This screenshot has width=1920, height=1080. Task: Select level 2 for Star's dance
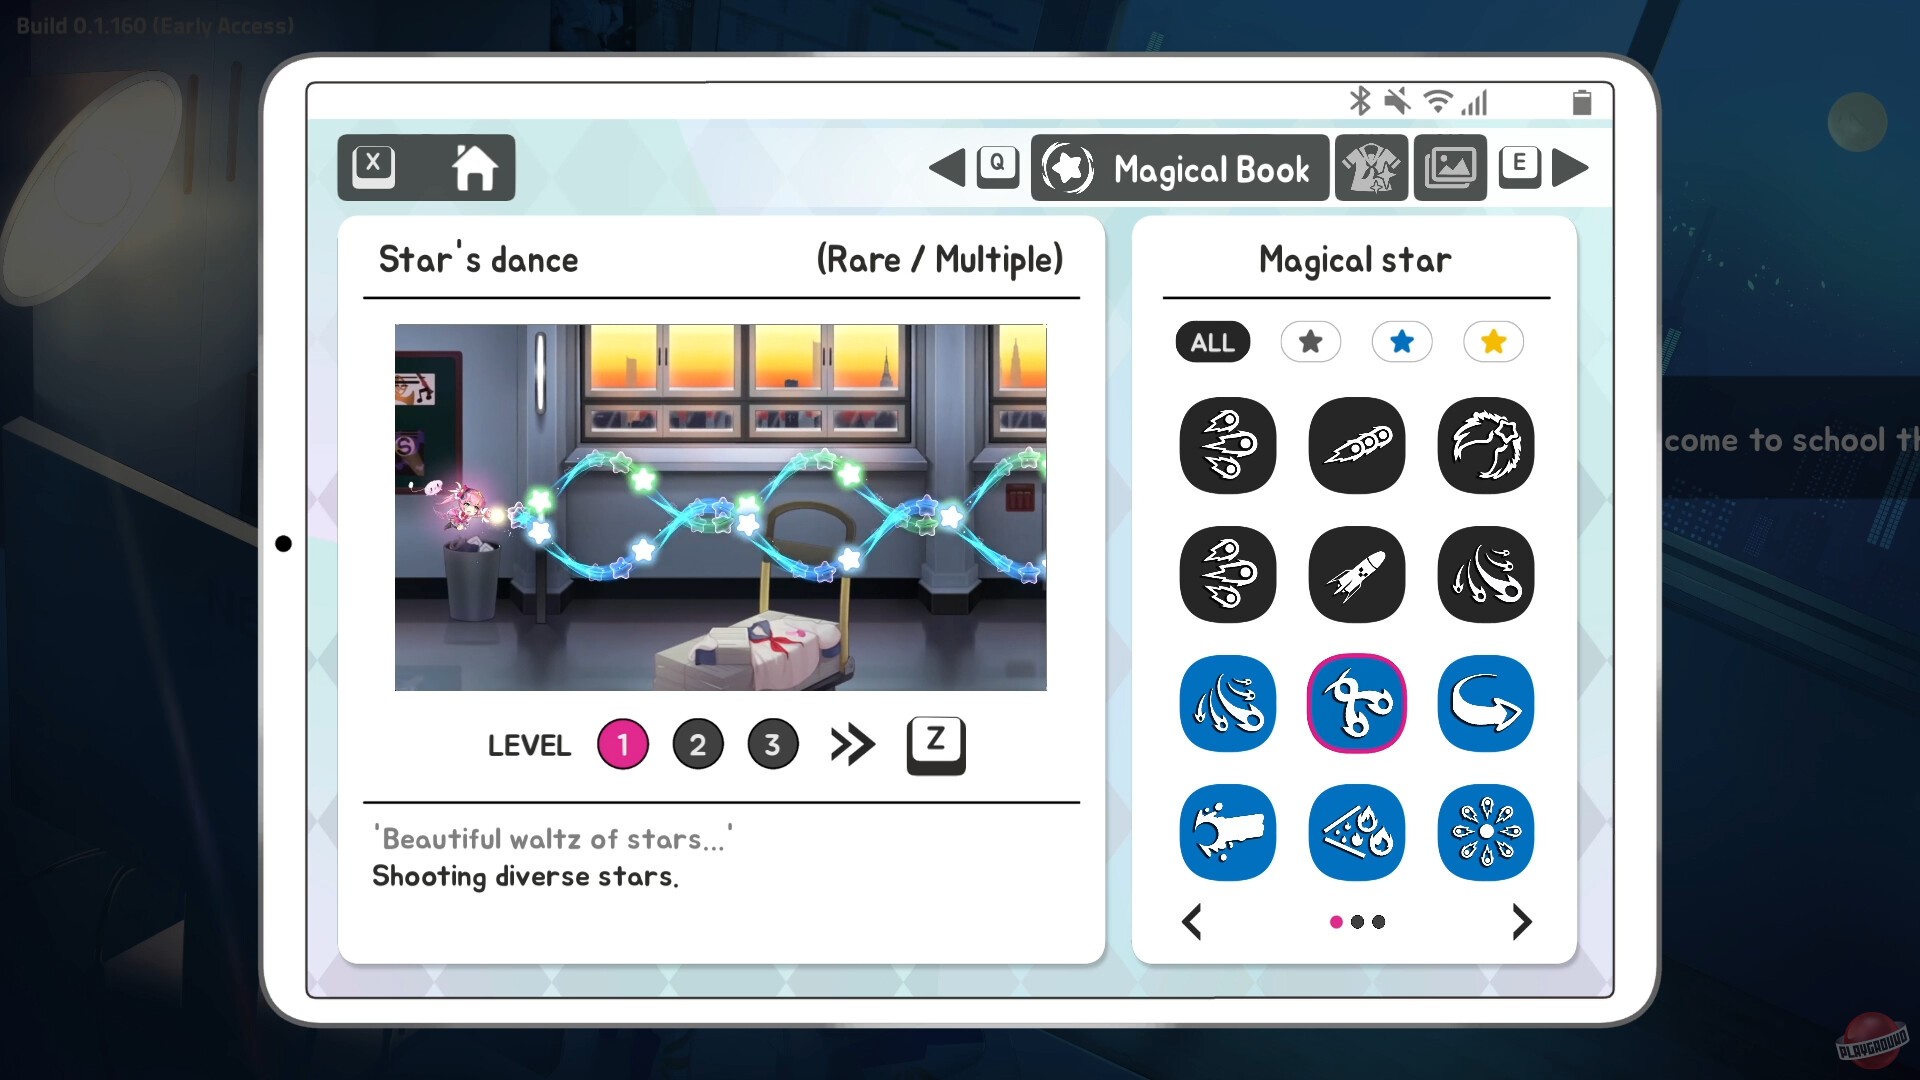(697, 744)
